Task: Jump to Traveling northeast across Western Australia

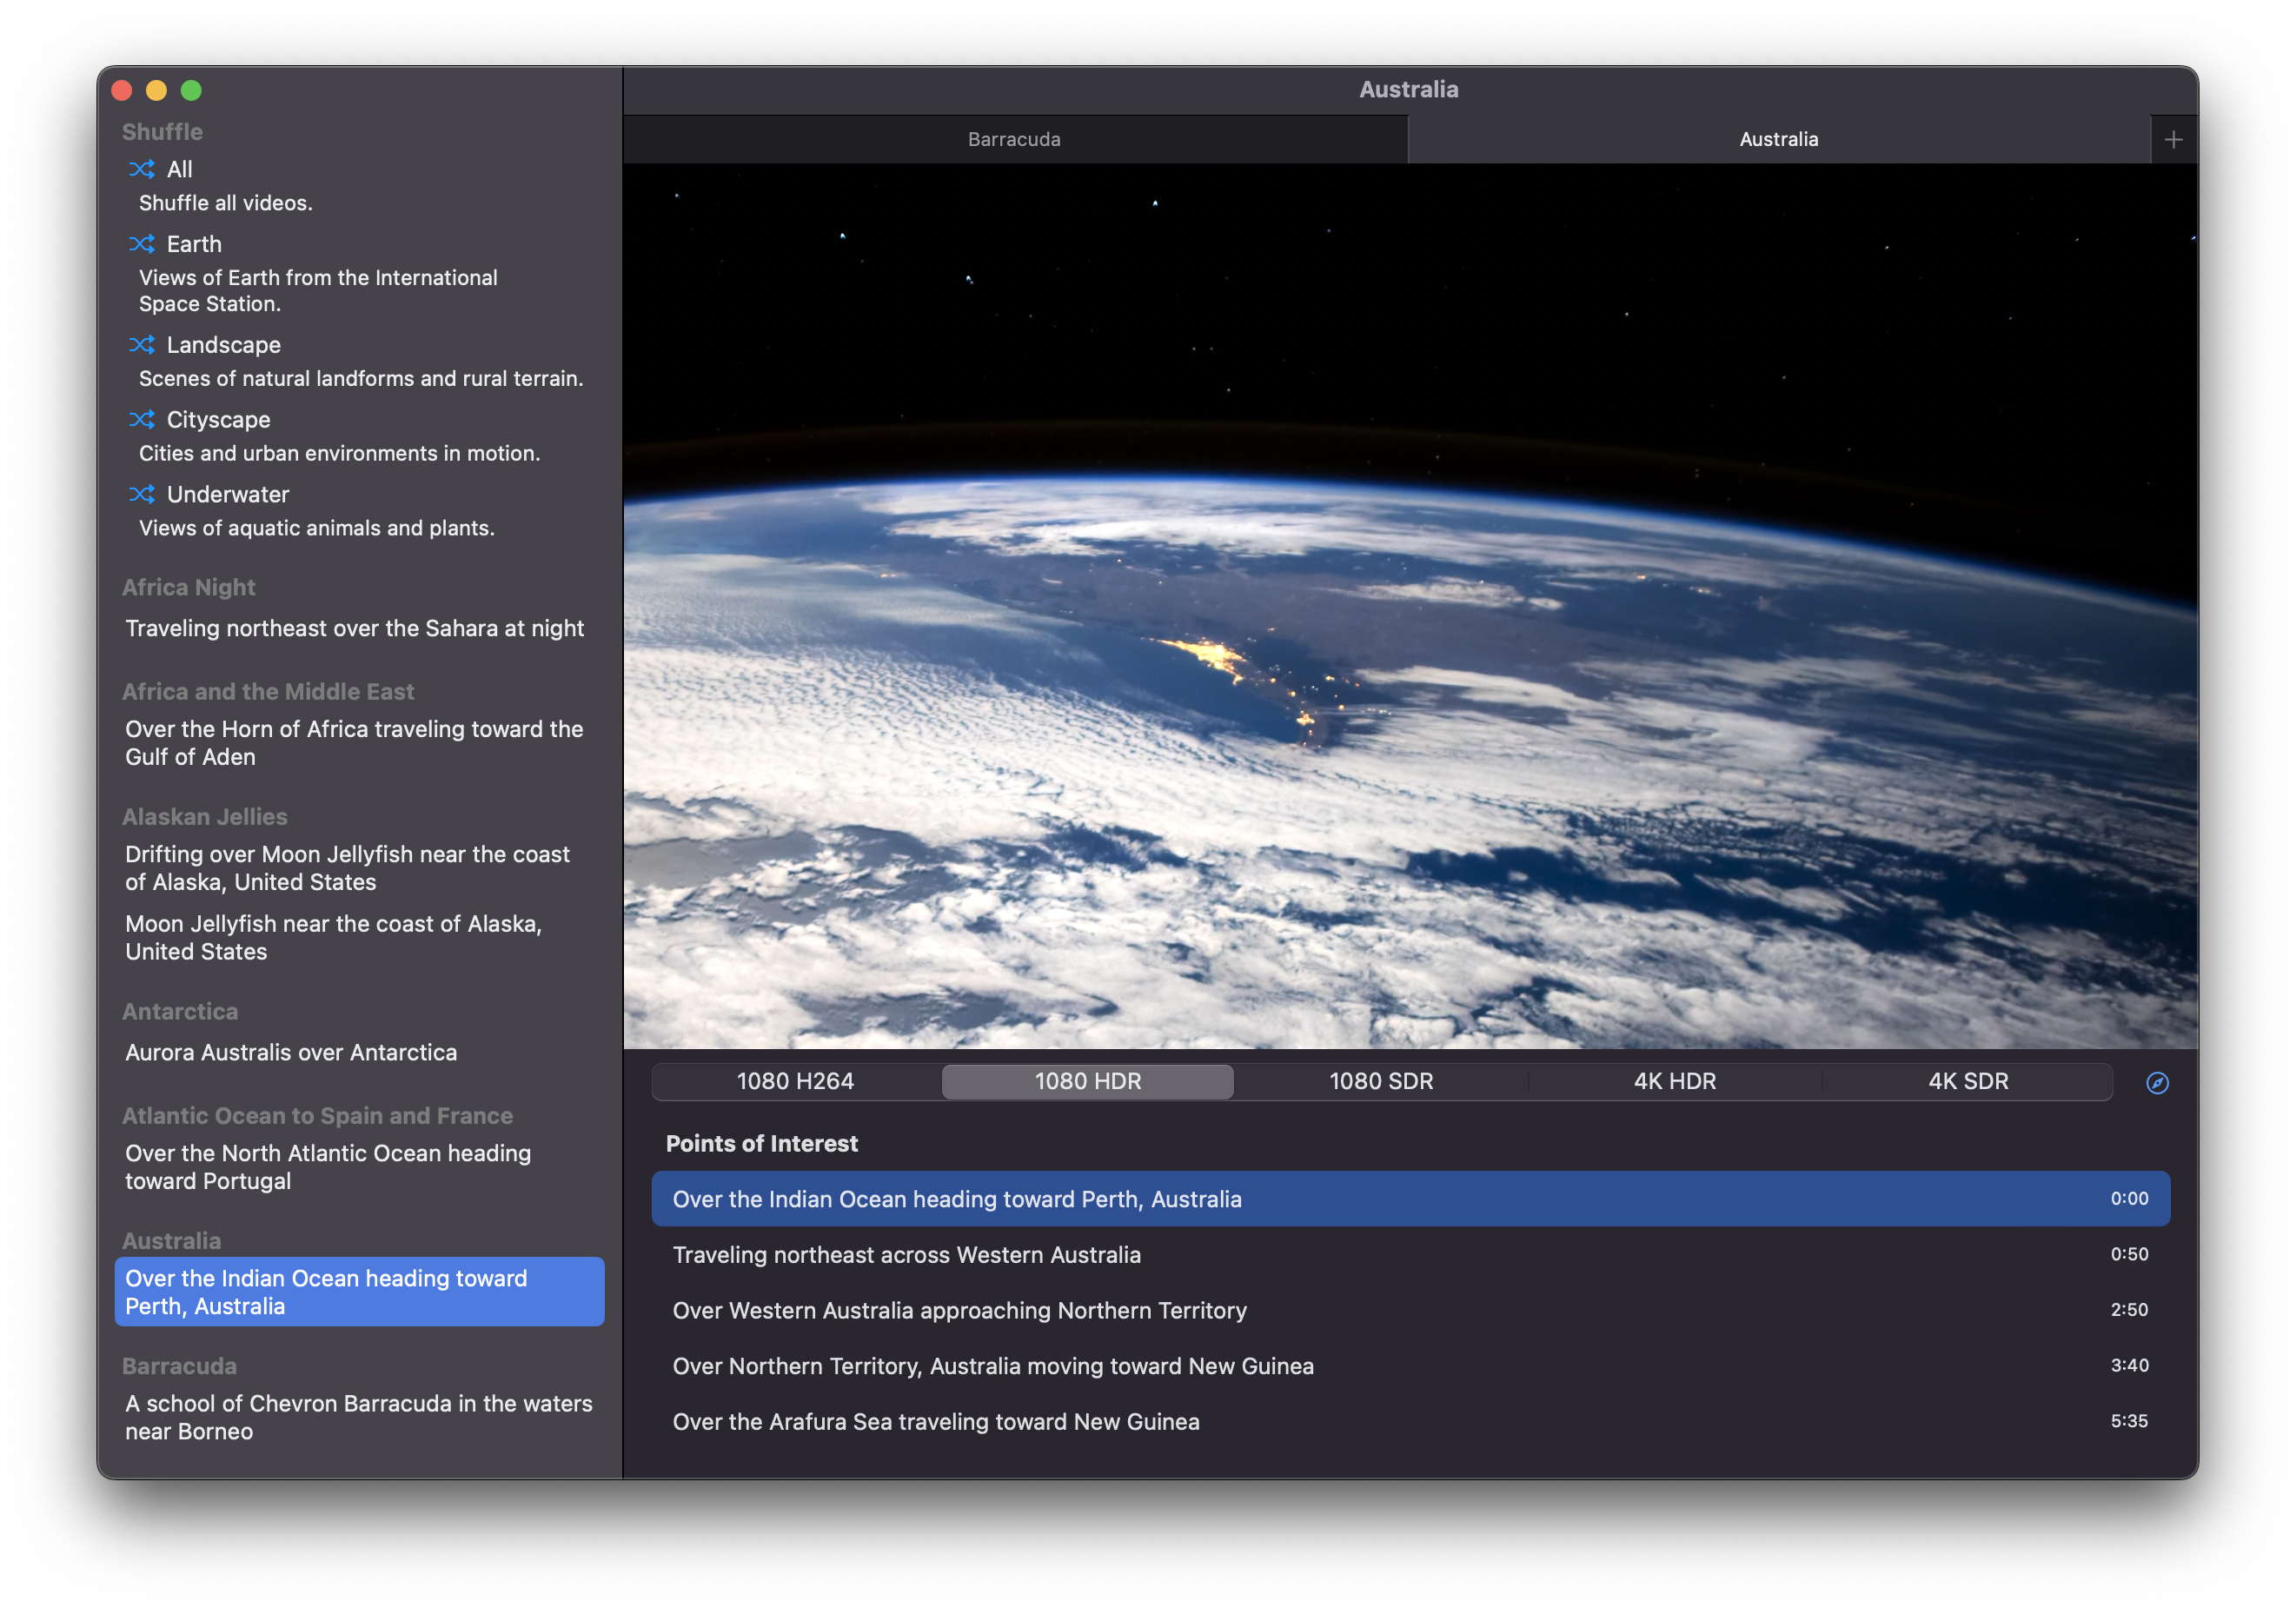Action: (906, 1254)
